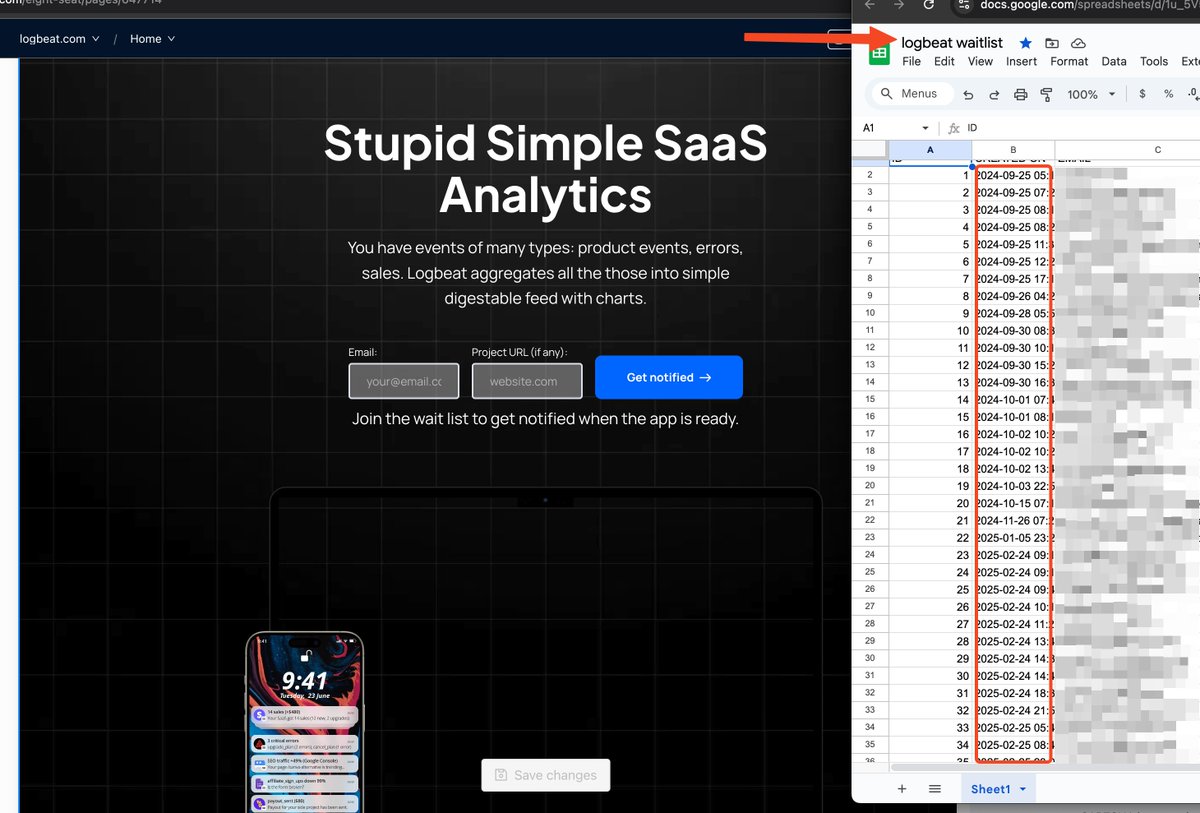Click the Google Sheets home logo
This screenshot has height=813, width=1200.
click(x=880, y=53)
